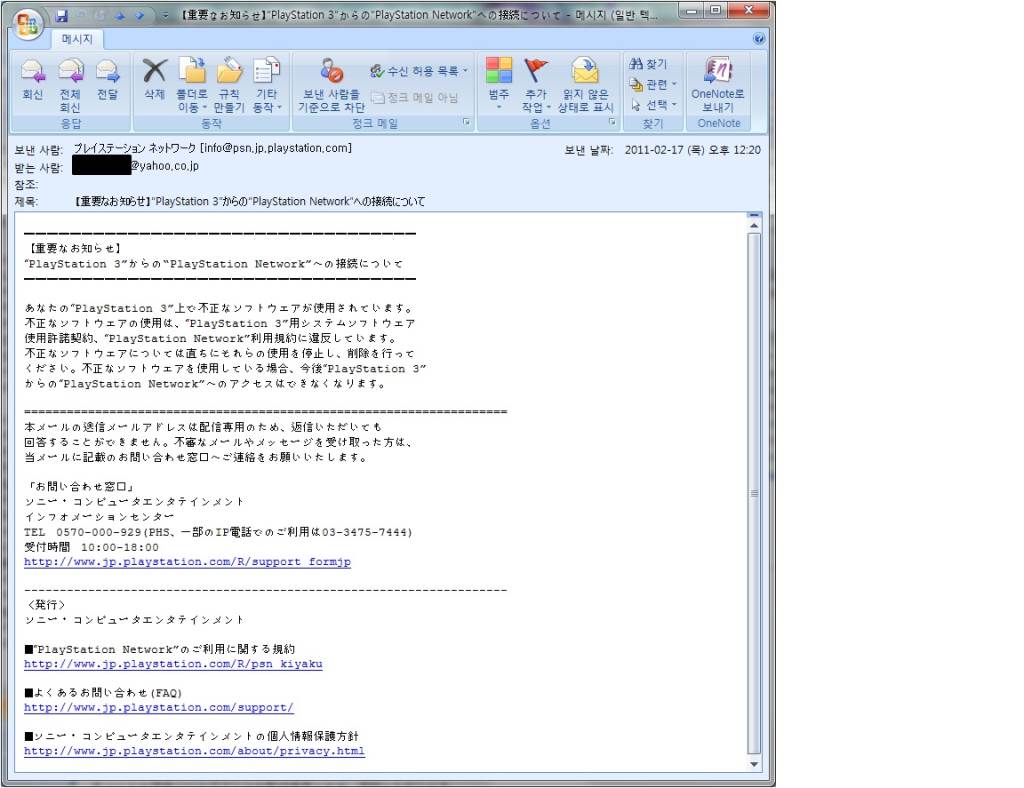This screenshot has height=788, width=1024.
Task: Open the support_formjp hyperlink
Action: point(187,562)
